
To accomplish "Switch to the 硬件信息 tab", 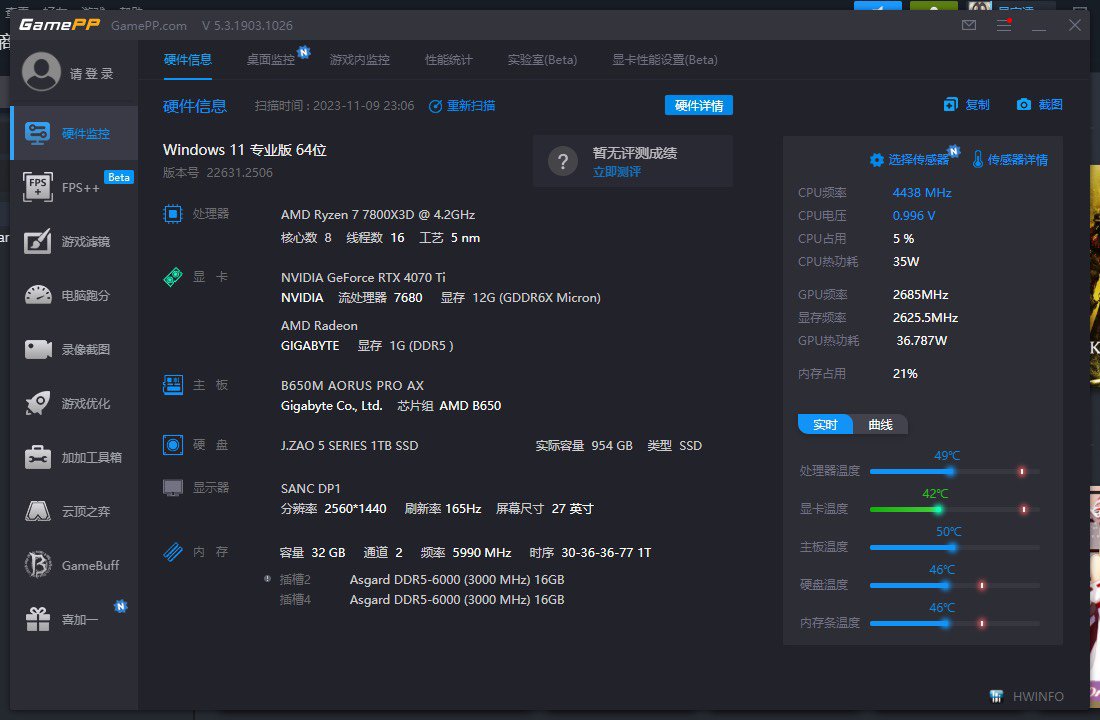I will tap(187, 60).
